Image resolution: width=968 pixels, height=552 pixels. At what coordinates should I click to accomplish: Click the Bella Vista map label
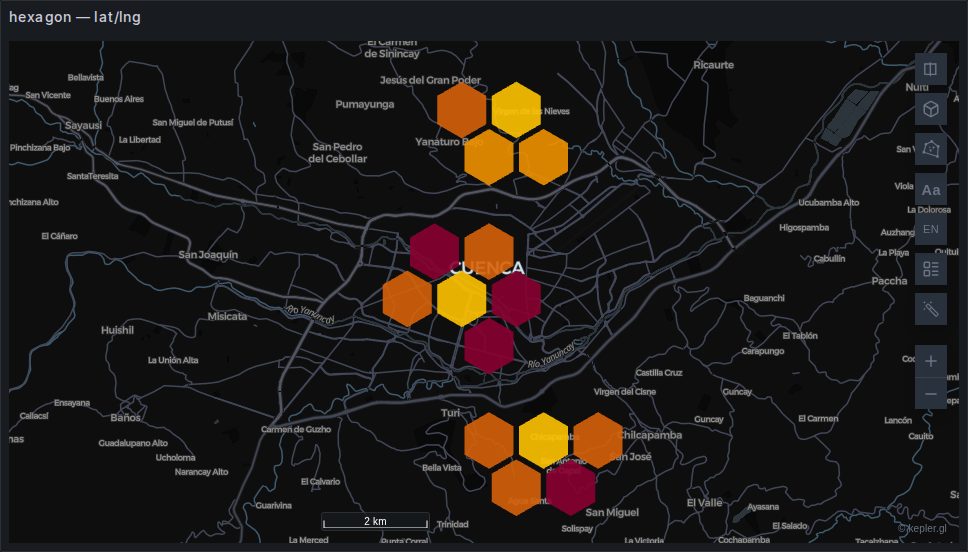click(441, 468)
